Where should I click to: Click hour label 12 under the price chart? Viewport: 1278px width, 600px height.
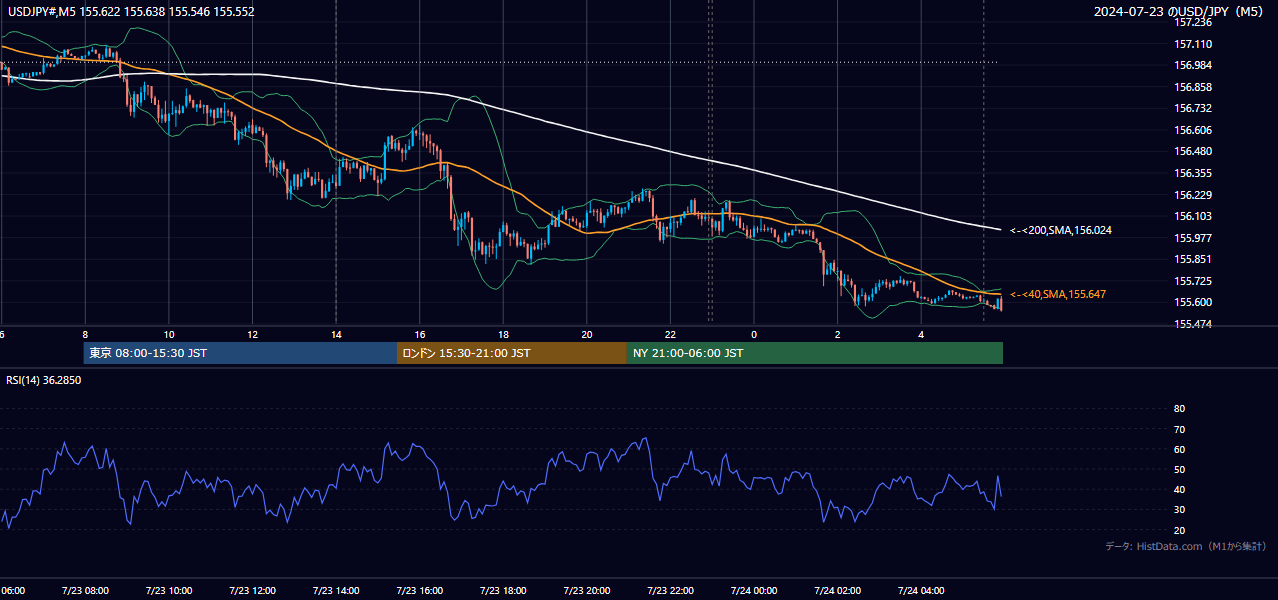(253, 334)
